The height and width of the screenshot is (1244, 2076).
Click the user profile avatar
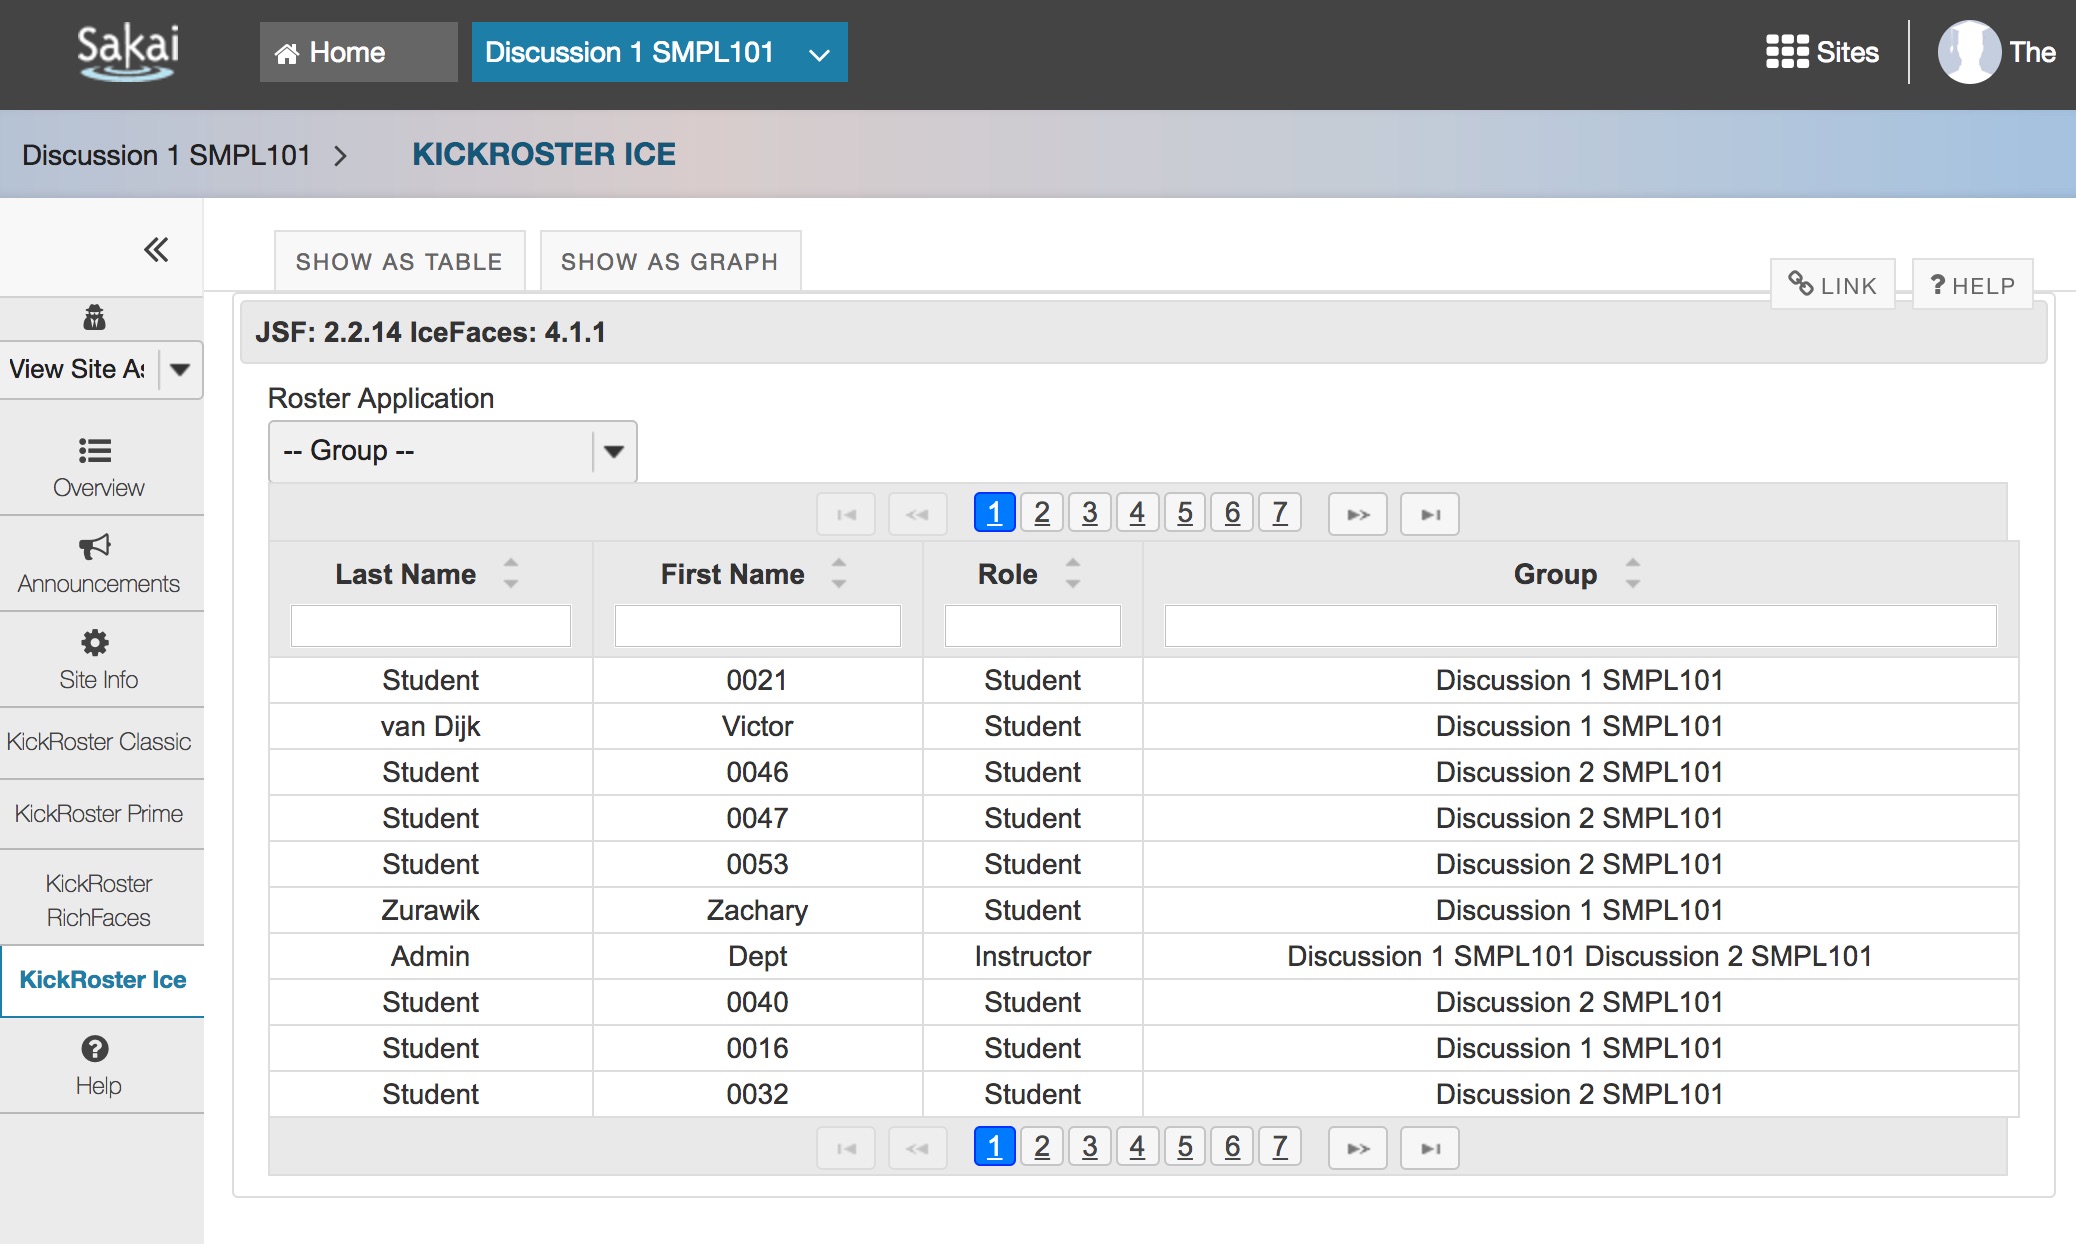click(x=1968, y=52)
